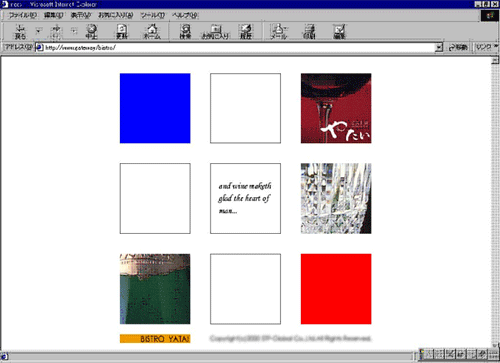Open the Search (検索) toolbar button
The height and width of the screenshot is (363, 500).
(185, 32)
